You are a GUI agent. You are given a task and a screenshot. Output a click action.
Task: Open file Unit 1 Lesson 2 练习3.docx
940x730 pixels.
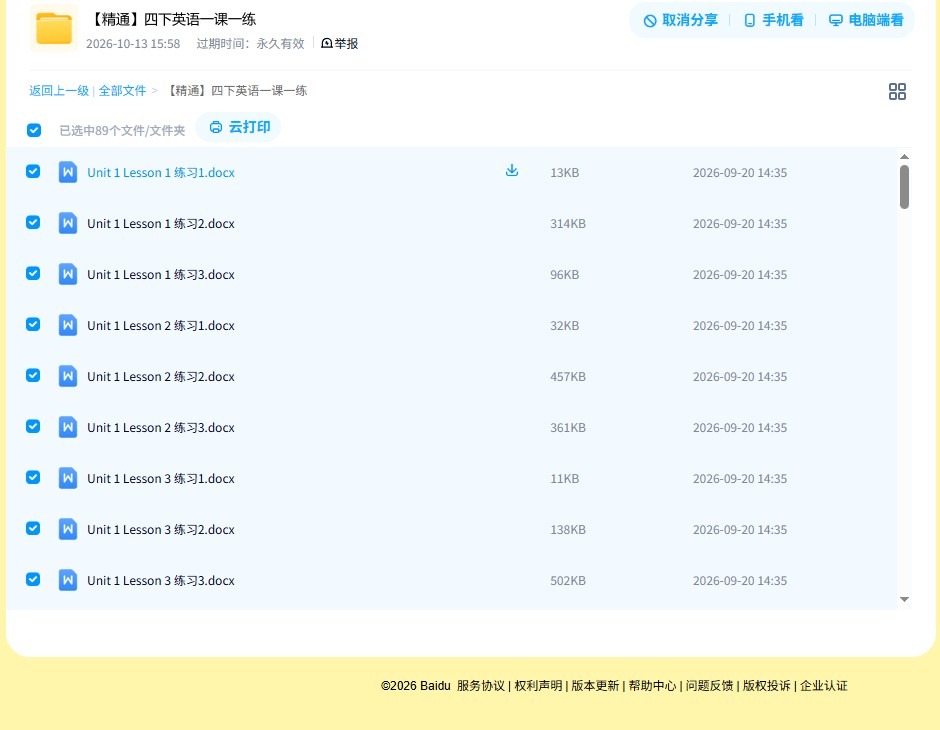[161, 427]
